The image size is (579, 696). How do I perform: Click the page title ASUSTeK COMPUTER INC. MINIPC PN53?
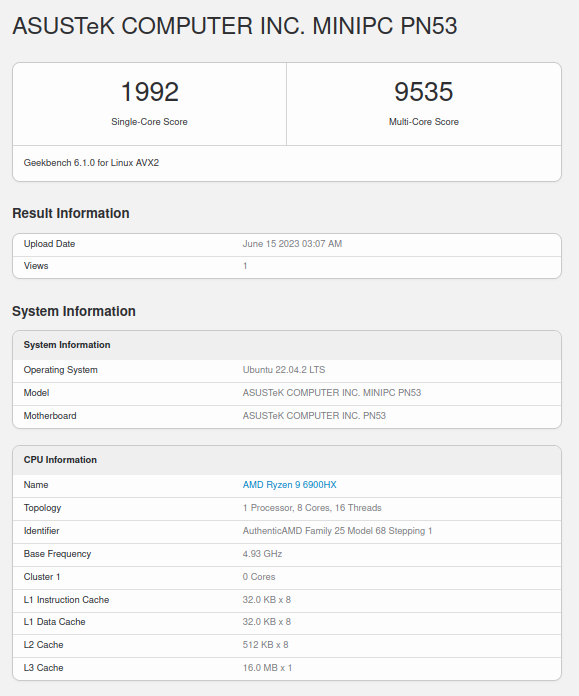[235, 26]
